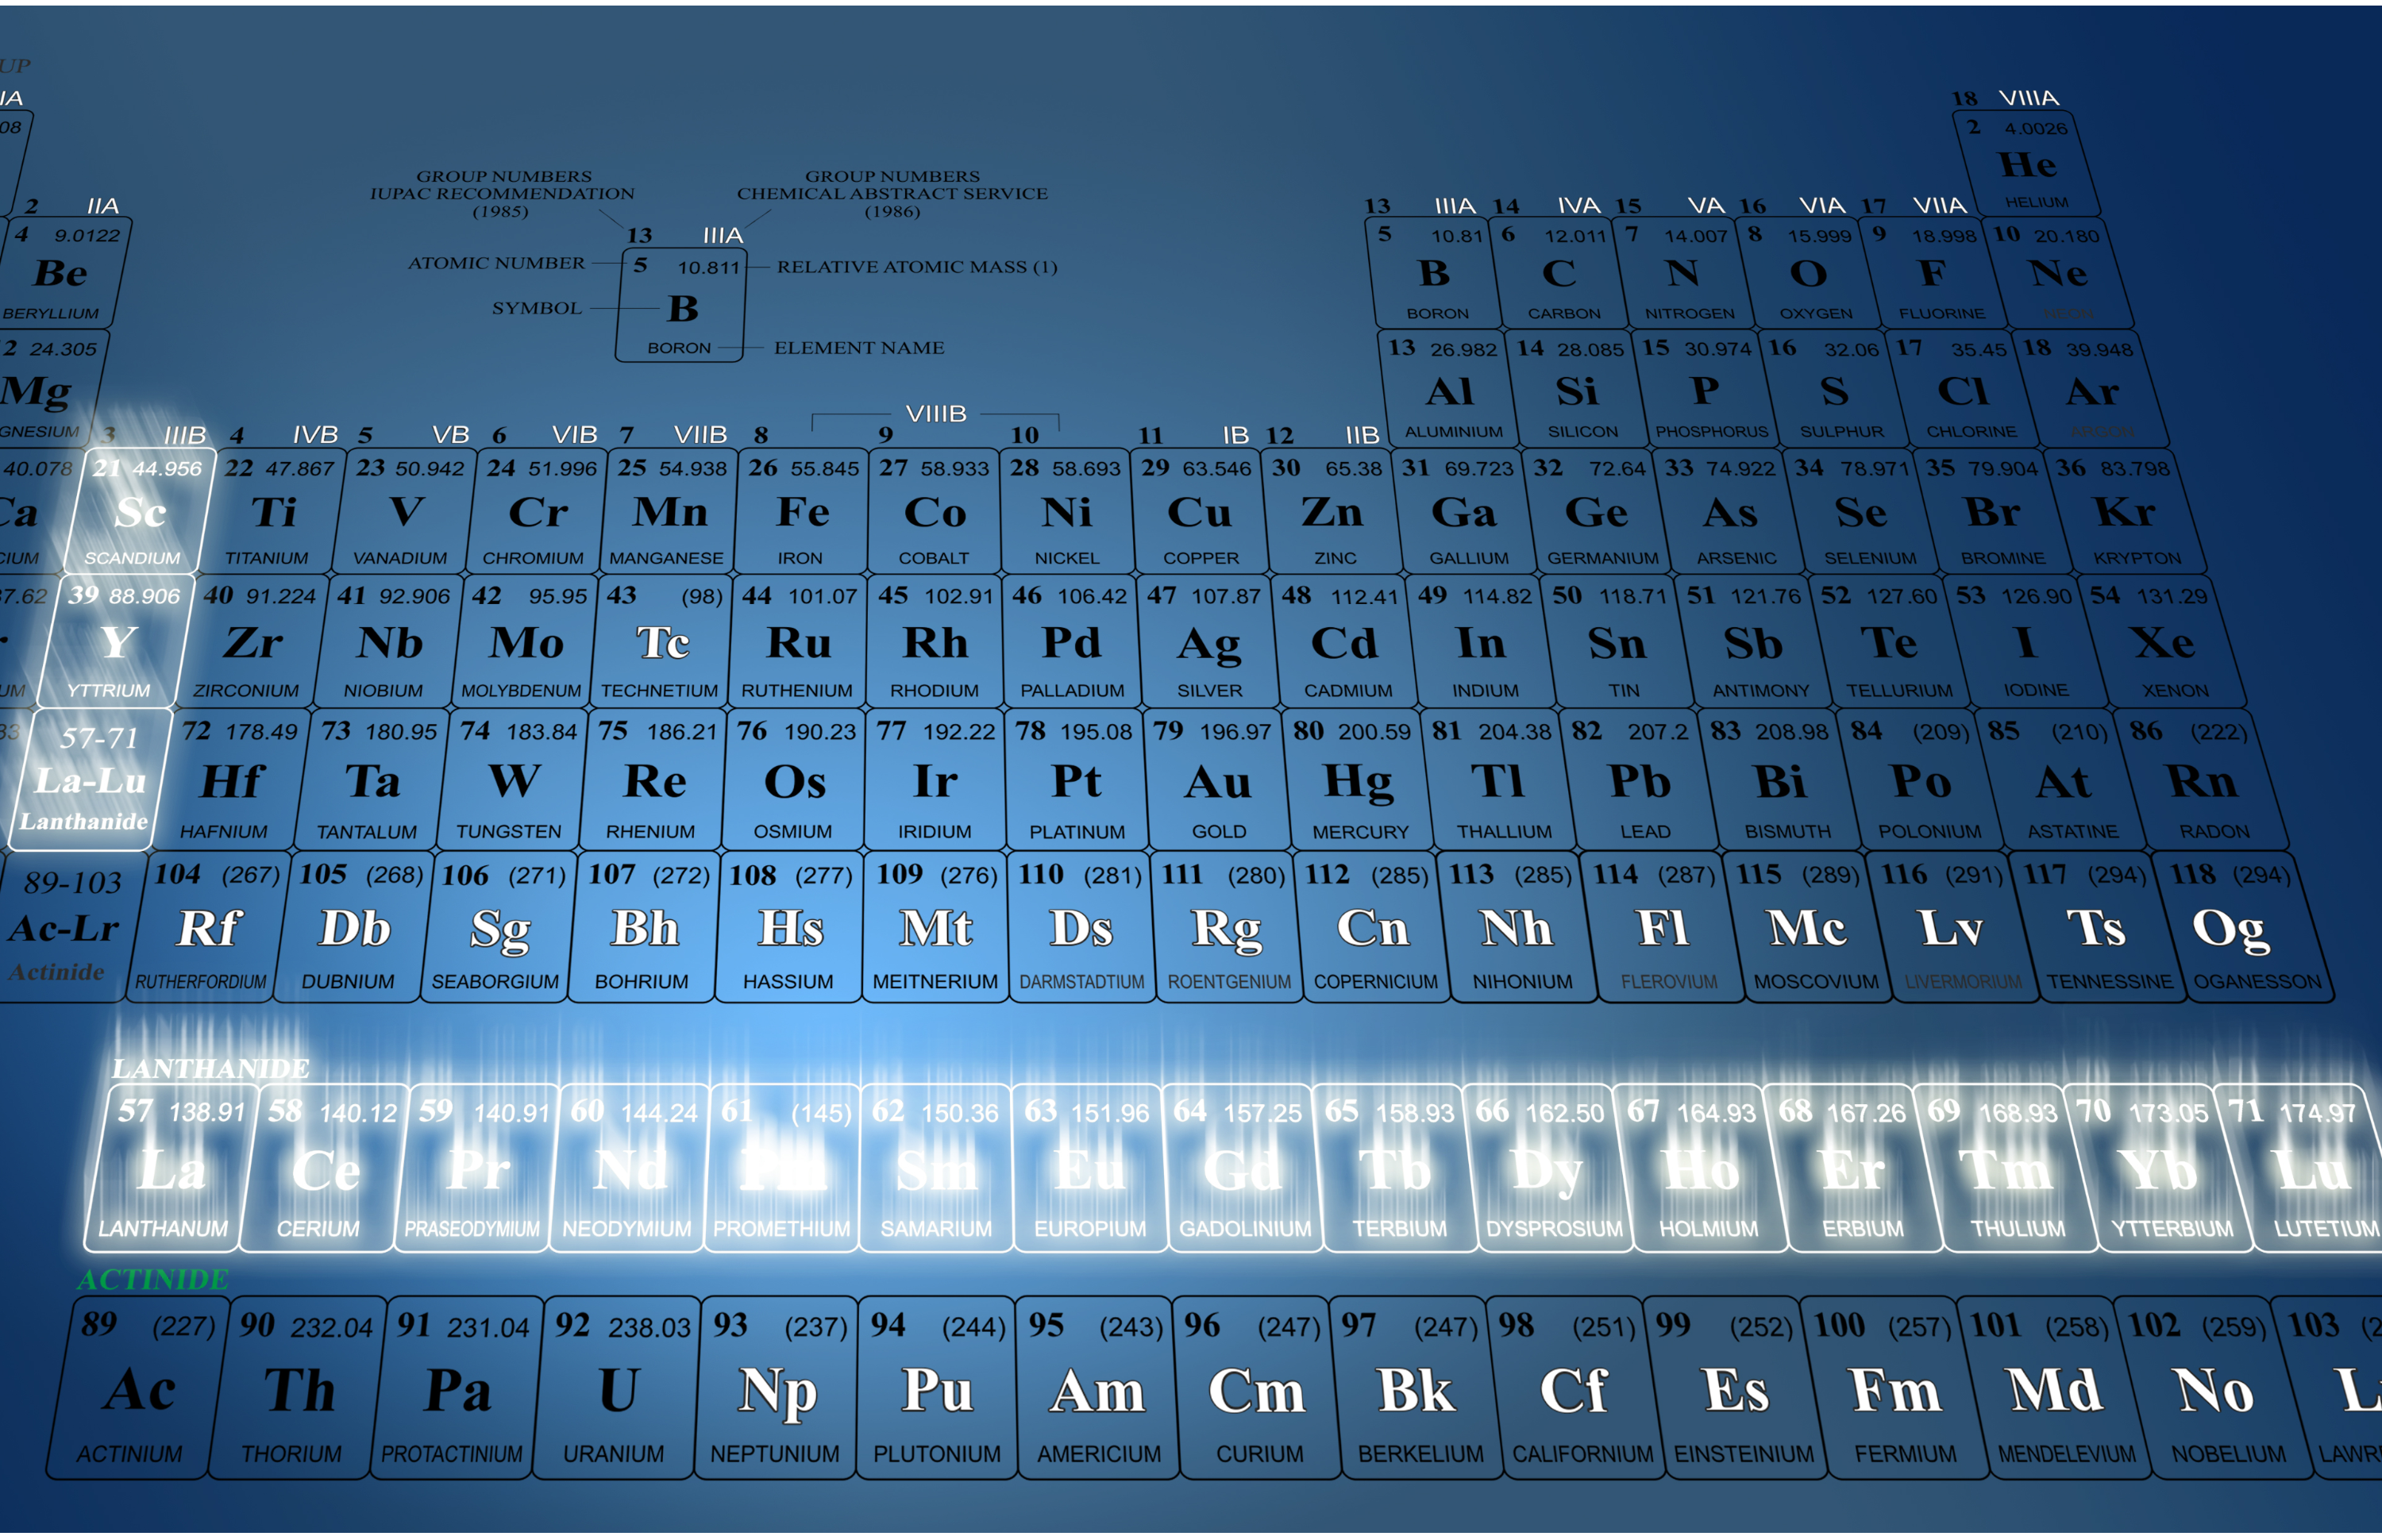Select the Titanium (Ti) element cell

pyautogui.click(x=272, y=511)
